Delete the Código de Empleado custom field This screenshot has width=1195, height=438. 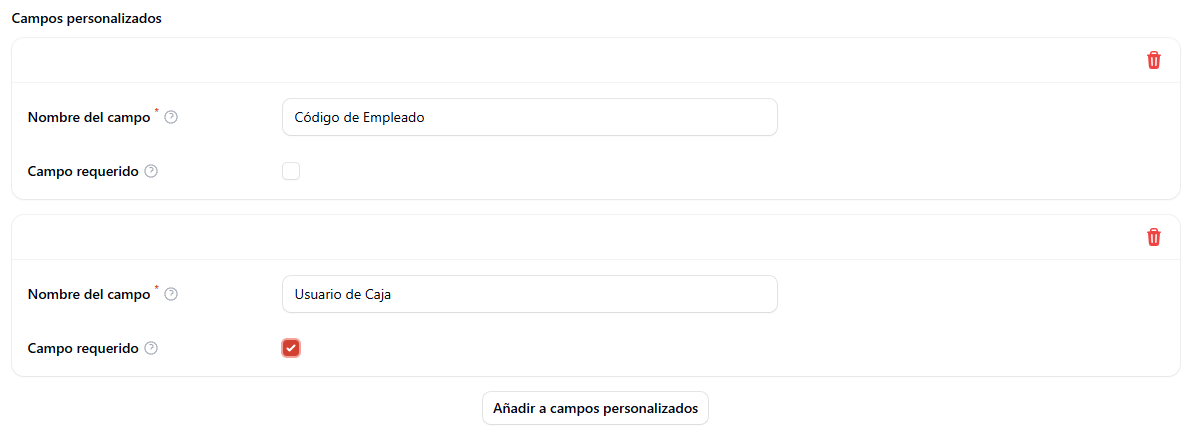1154,60
